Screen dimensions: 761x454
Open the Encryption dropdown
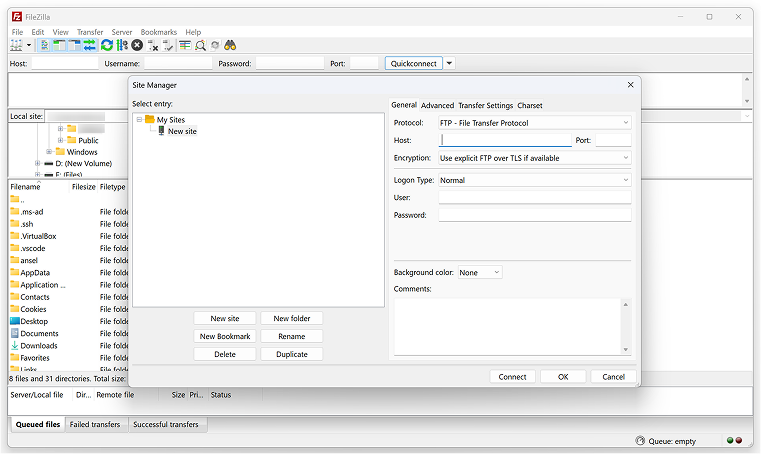[x=535, y=158]
